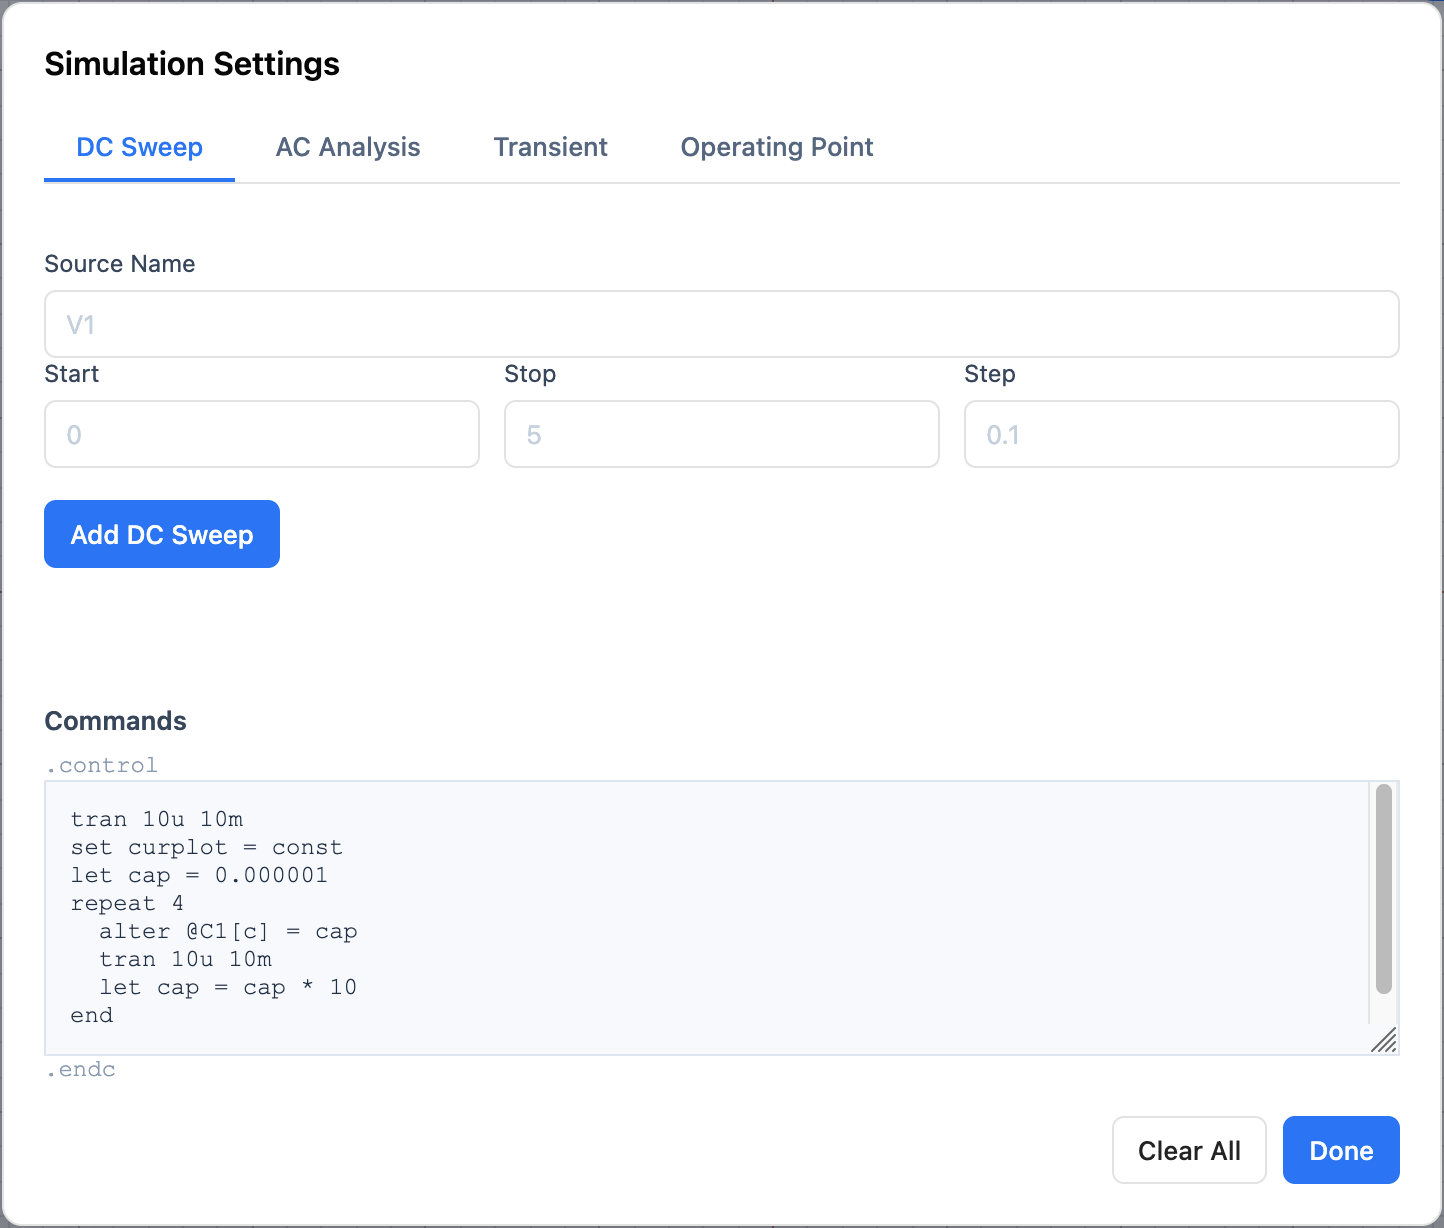Click the Source Name label
Screen dimensions: 1444x1228
point(120,264)
